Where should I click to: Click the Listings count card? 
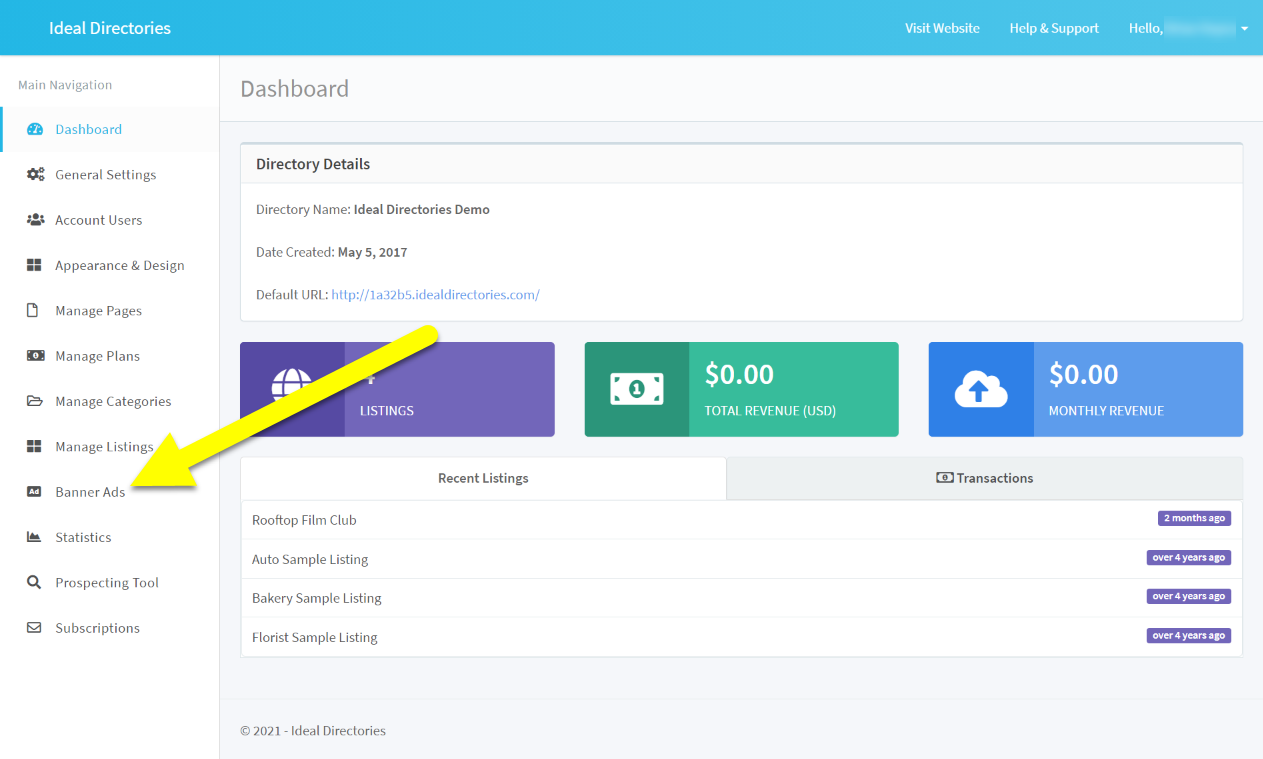click(397, 389)
